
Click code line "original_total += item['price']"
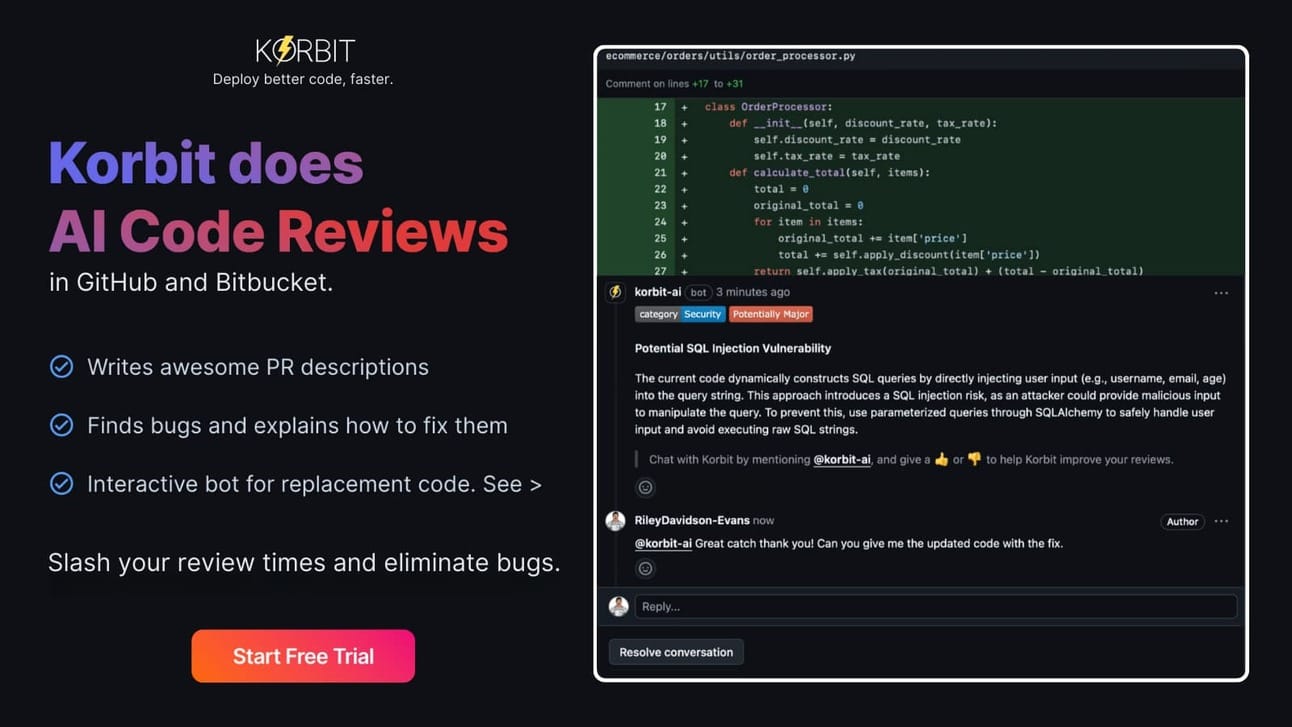coord(872,238)
